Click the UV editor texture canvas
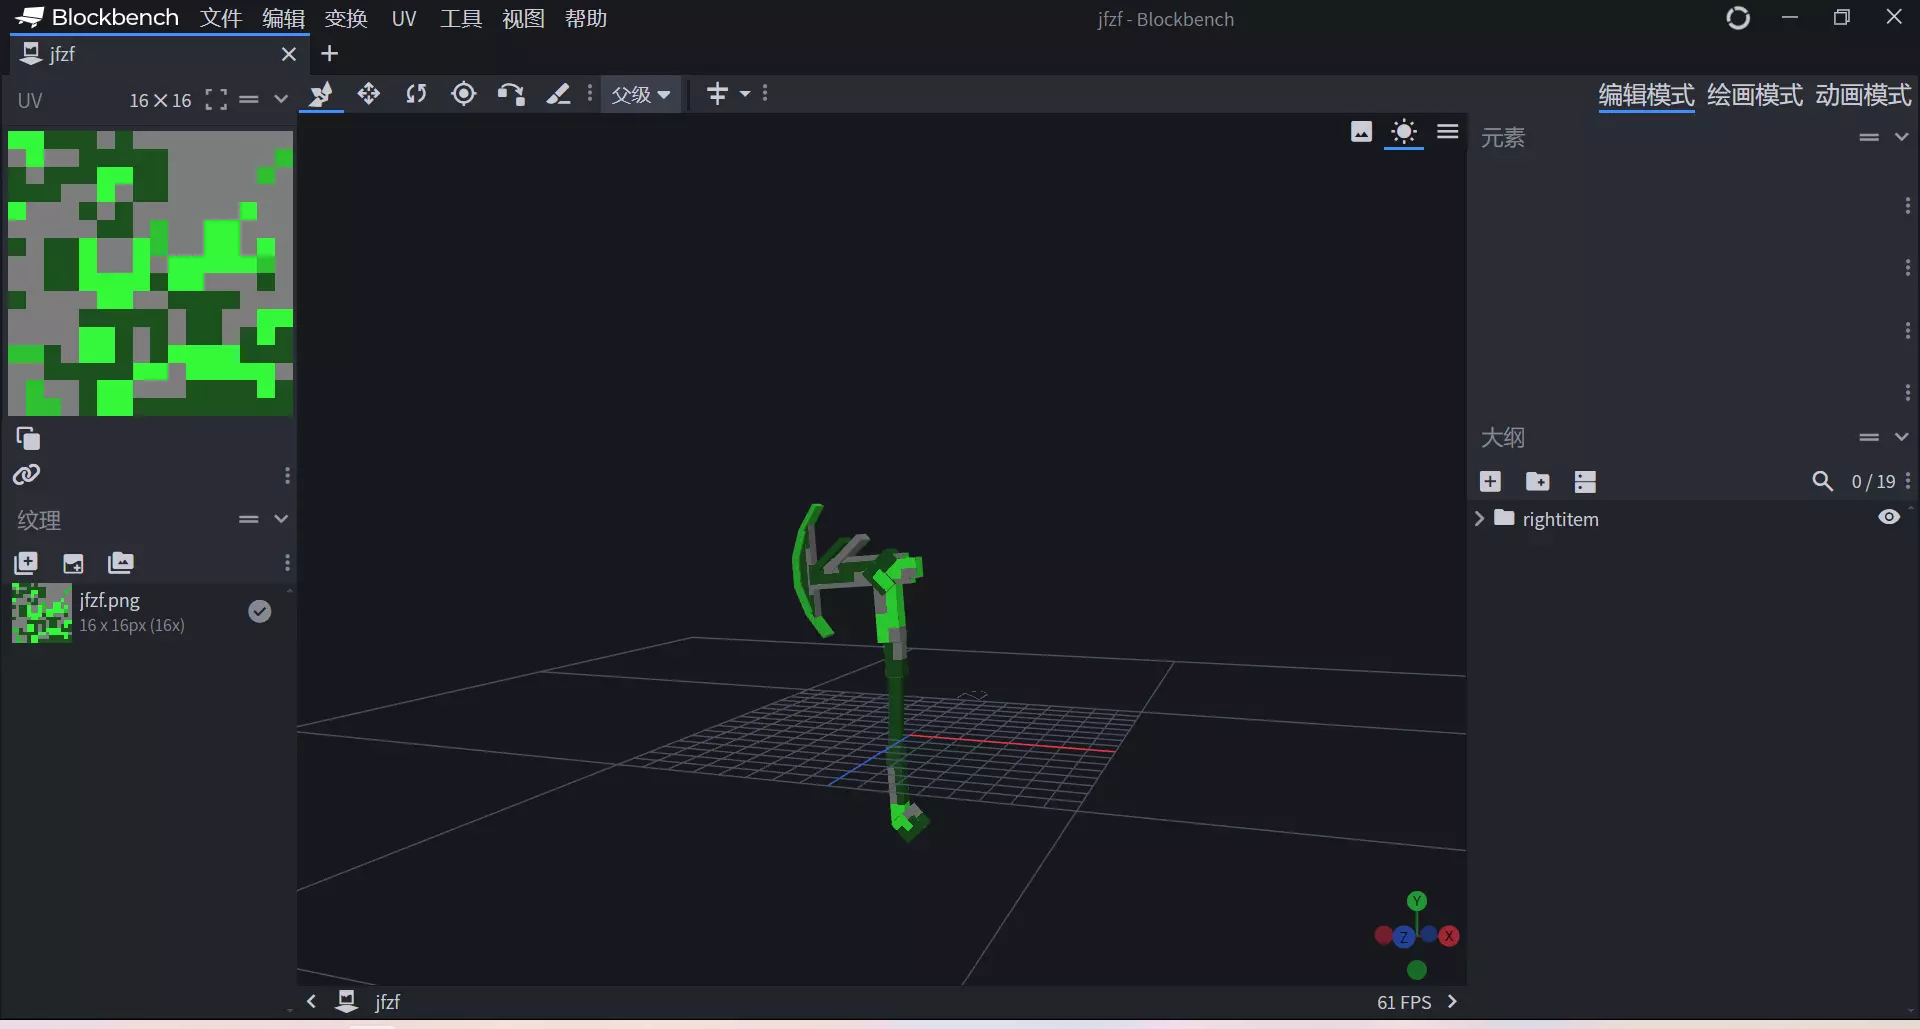Image resolution: width=1920 pixels, height=1029 pixels. point(150,273)
